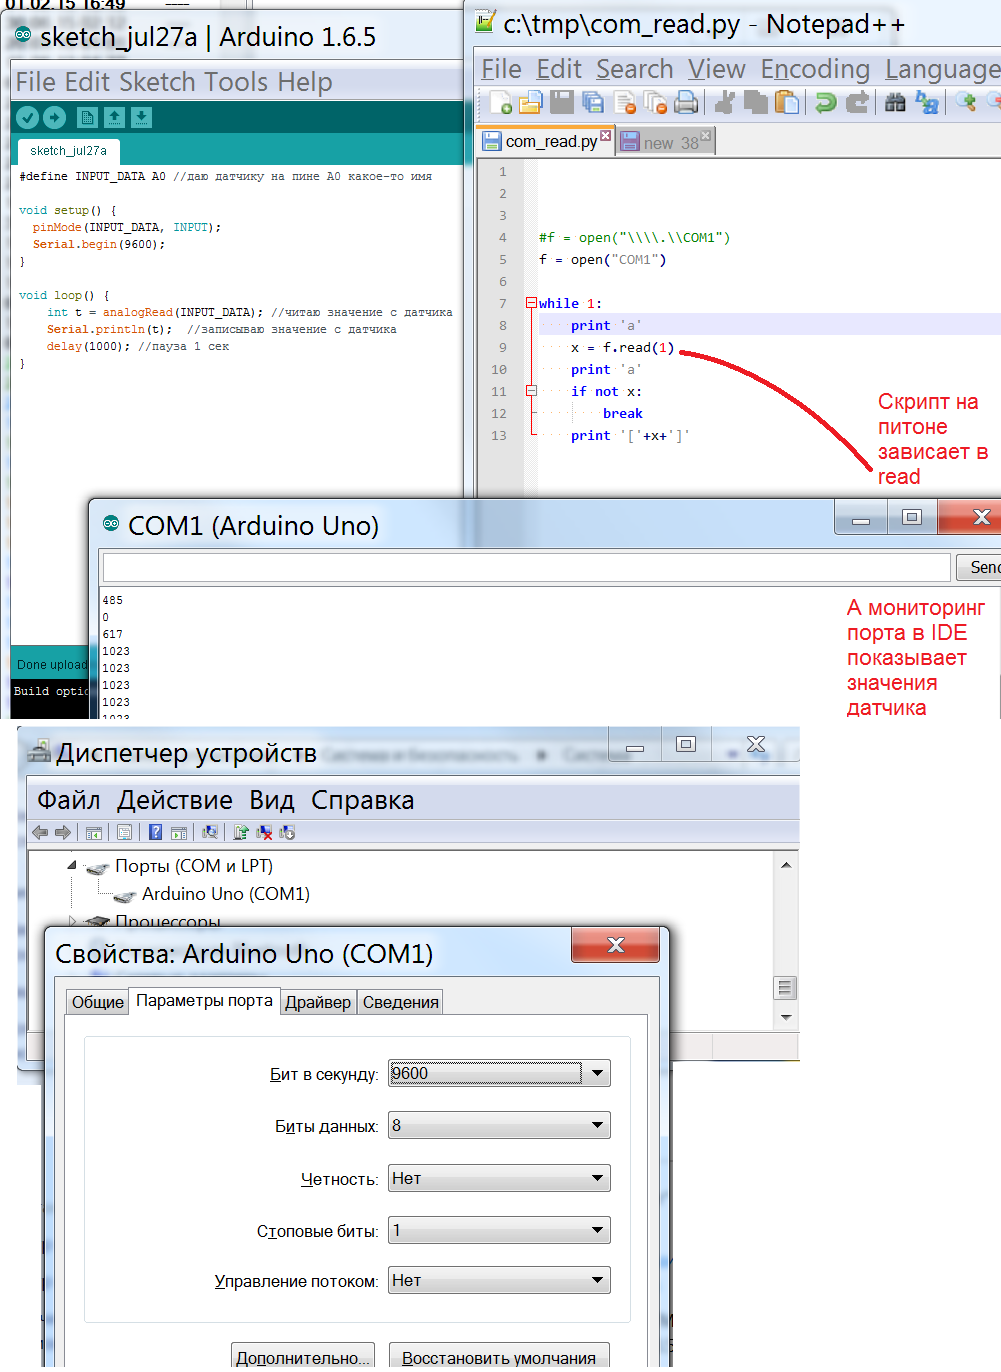Click Notepad++ Paste clipboard icon
This screenshot has height=1372, width=1001.
click(x=788, y=102)
